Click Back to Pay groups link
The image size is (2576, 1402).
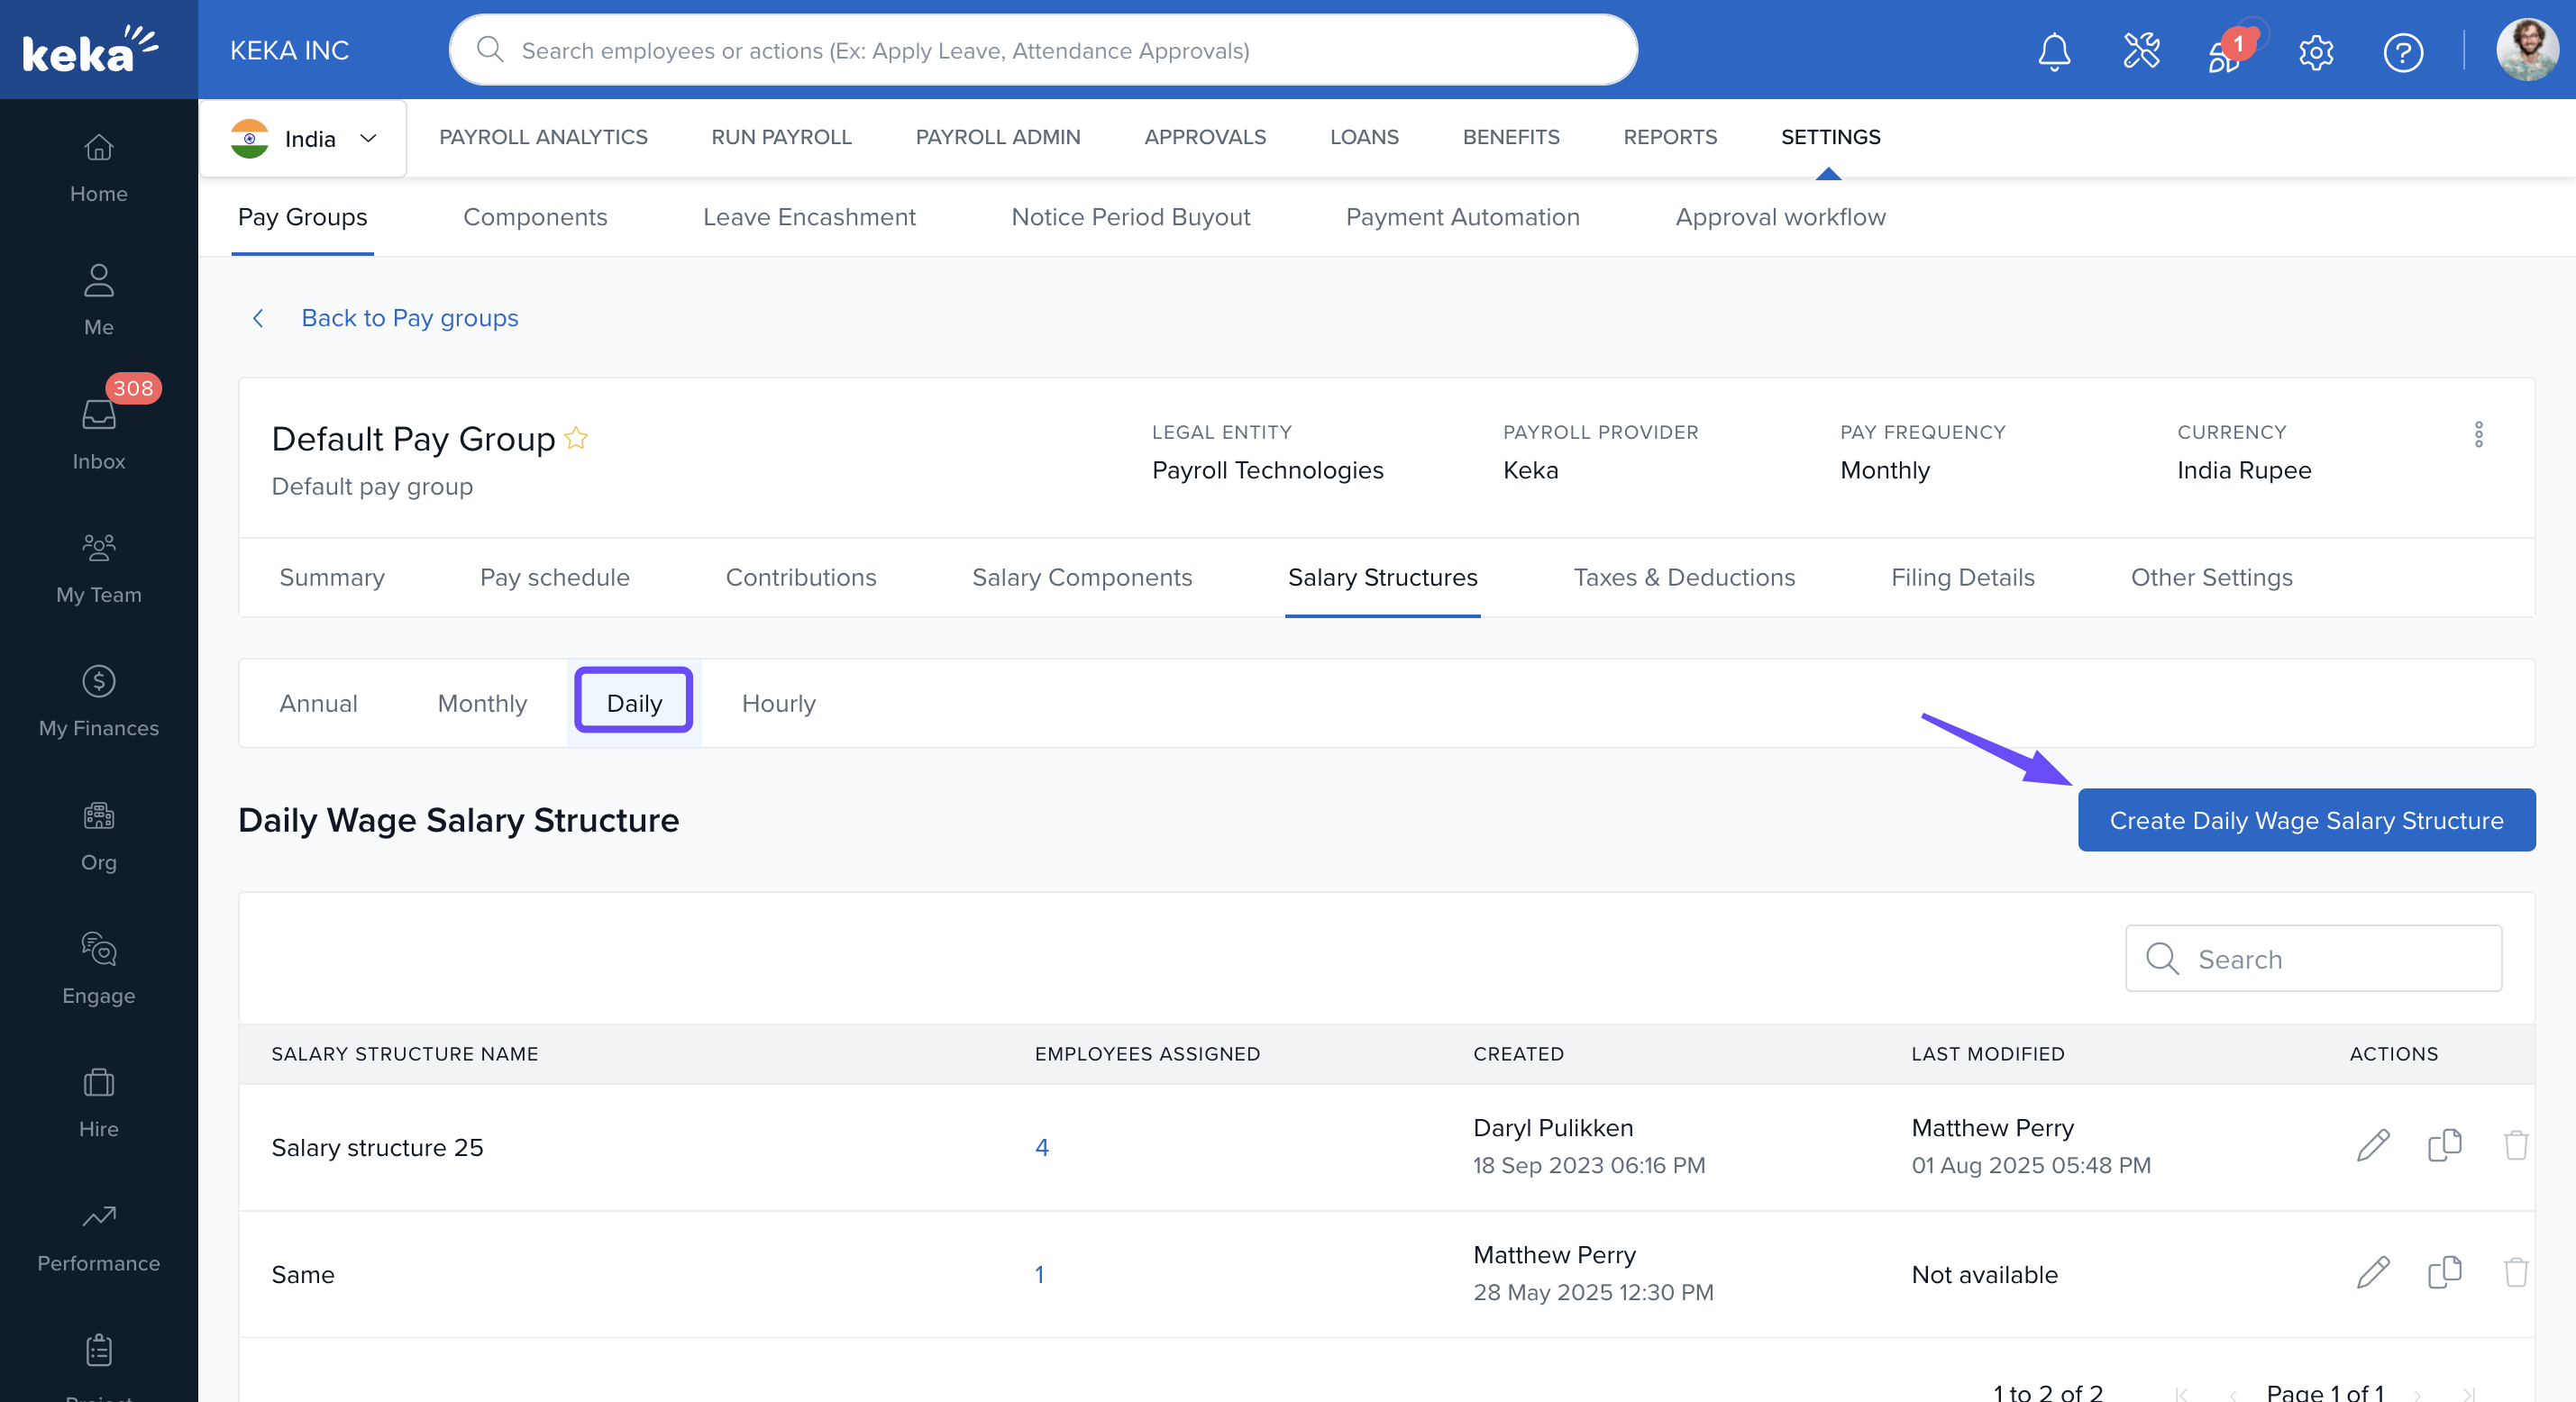[409, 318]
